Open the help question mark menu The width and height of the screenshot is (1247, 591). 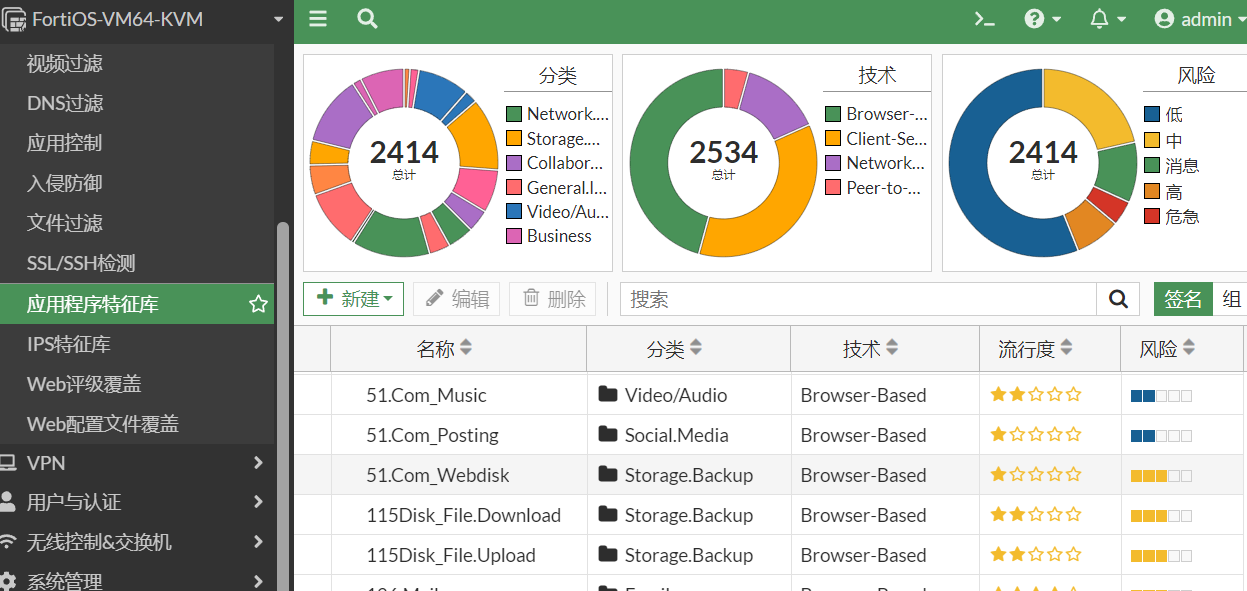click(x=1041, y=19)
